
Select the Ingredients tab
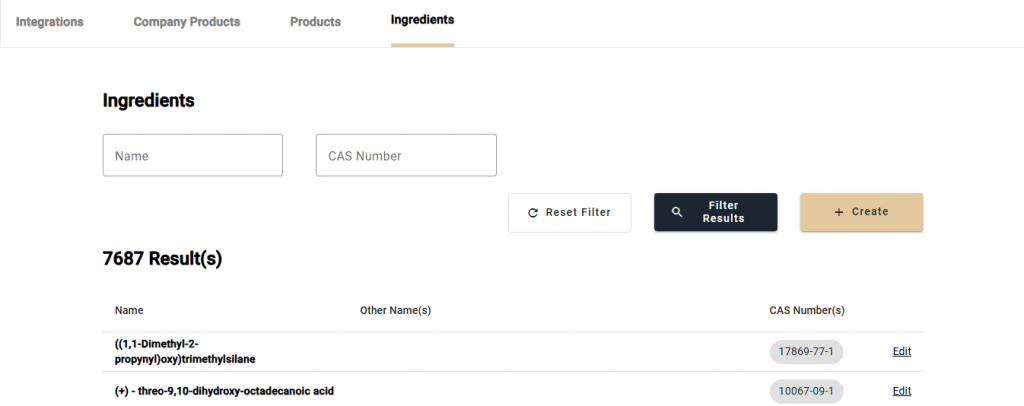point(422,20)
